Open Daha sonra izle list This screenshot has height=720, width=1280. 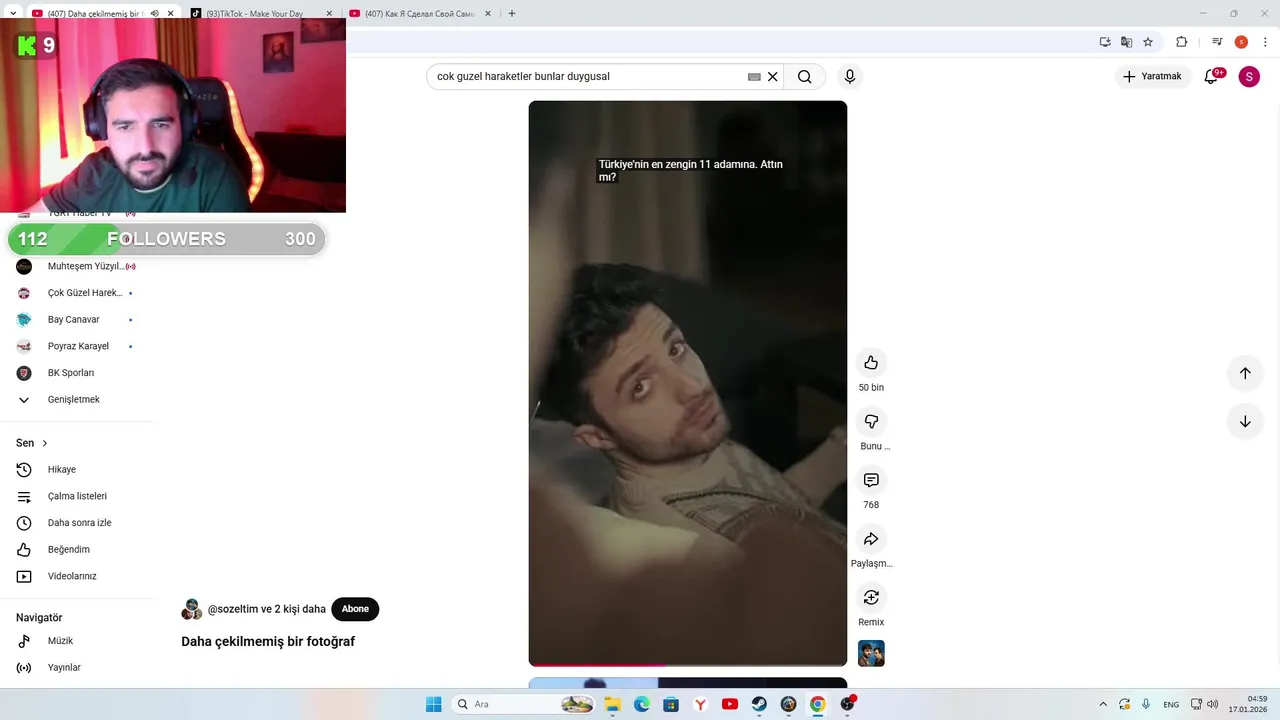[x=76, y=523]
